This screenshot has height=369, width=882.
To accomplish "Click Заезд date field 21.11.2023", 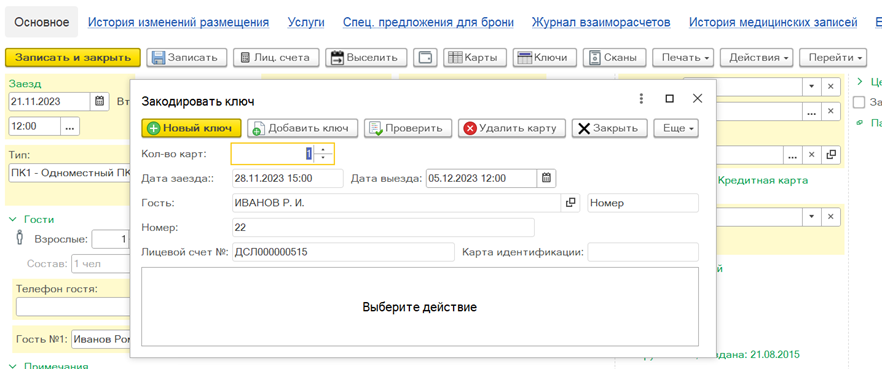I will tap(50, 102).
